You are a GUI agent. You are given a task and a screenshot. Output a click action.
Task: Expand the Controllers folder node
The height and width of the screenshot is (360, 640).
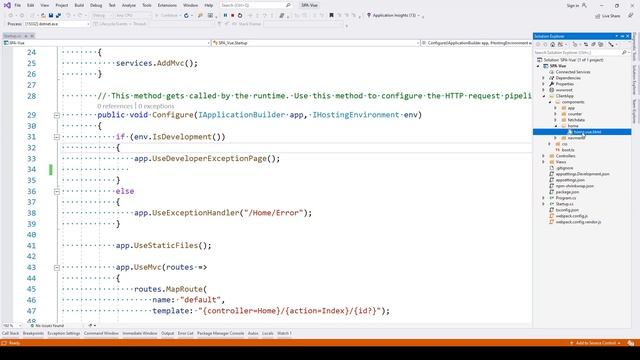pos(543,156)
